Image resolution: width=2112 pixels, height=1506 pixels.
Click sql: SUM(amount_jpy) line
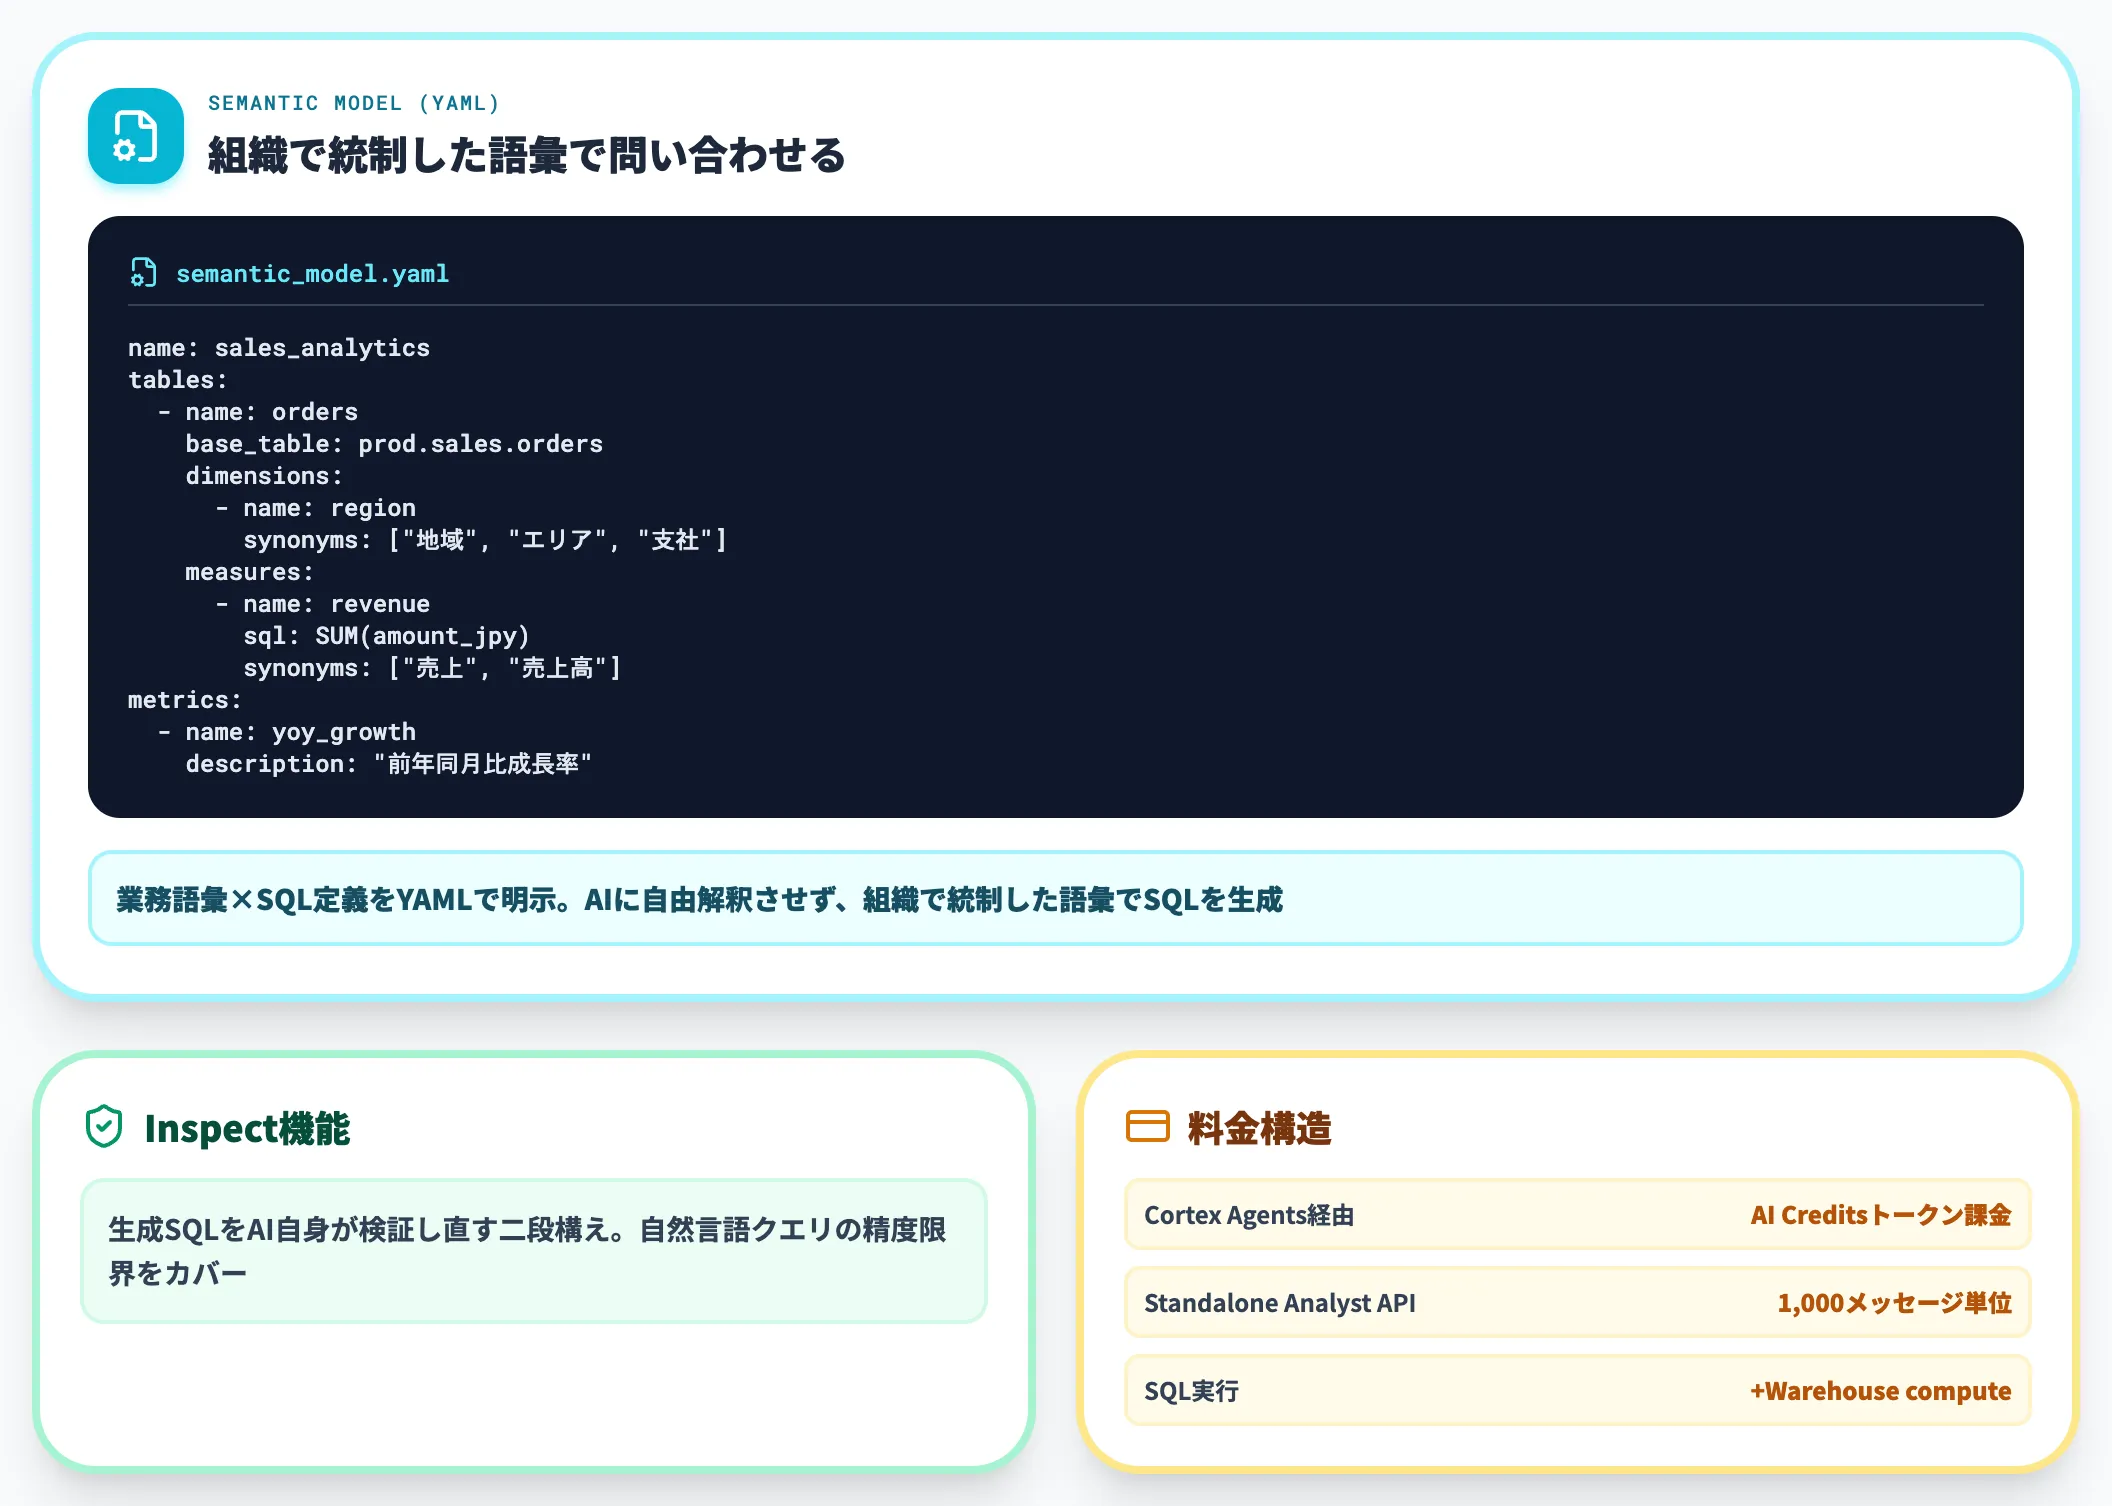(386, 635)
